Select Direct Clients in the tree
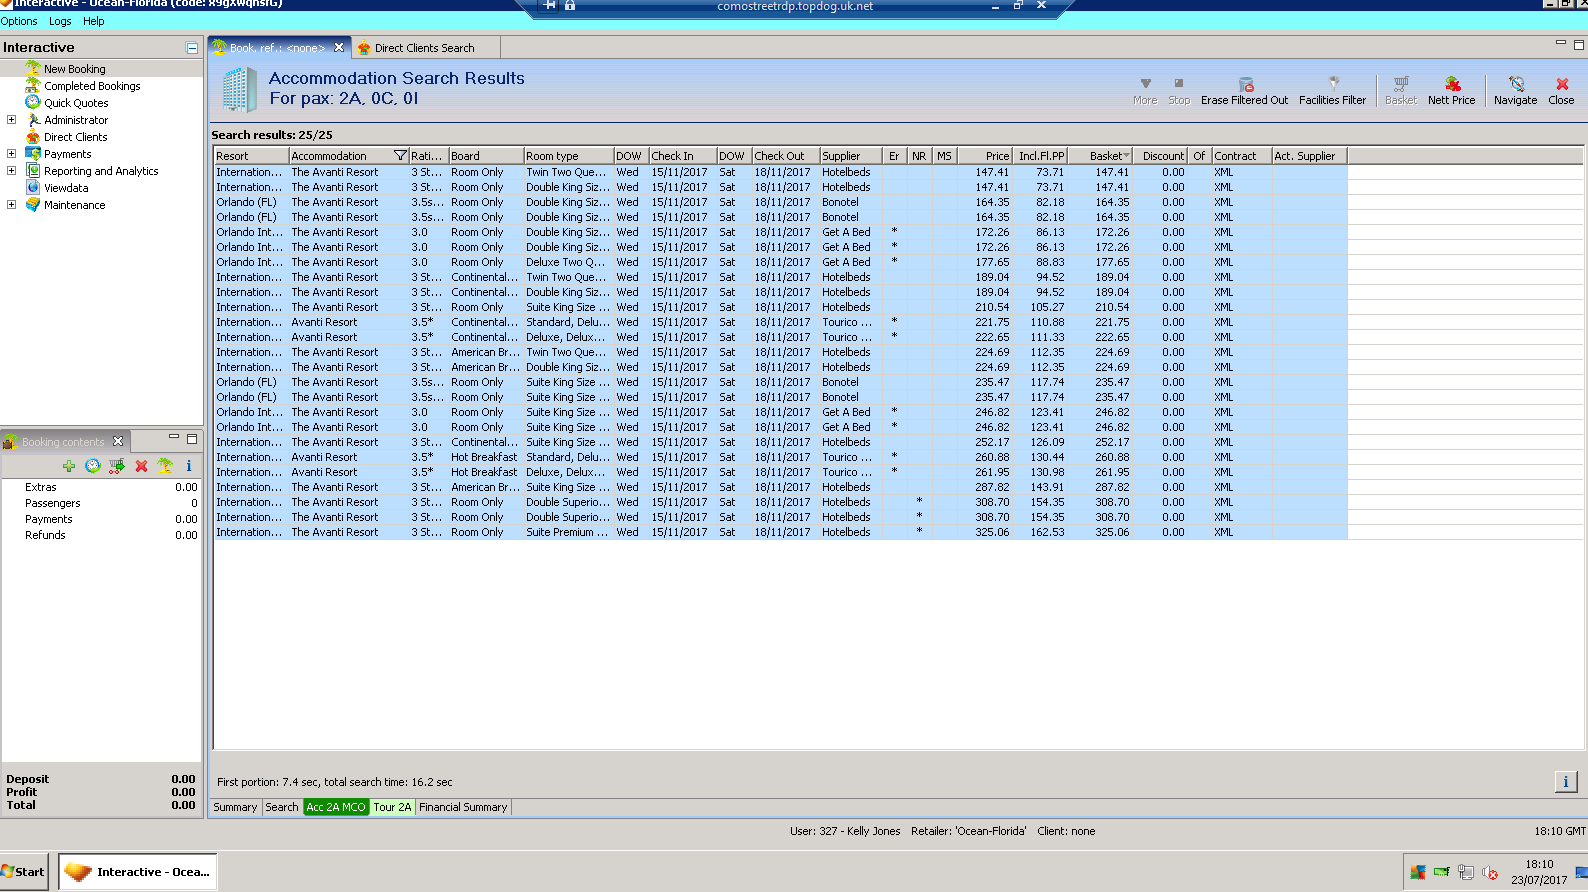Image resolution: width=1588 pixels, height=892 pixels. 75,137
